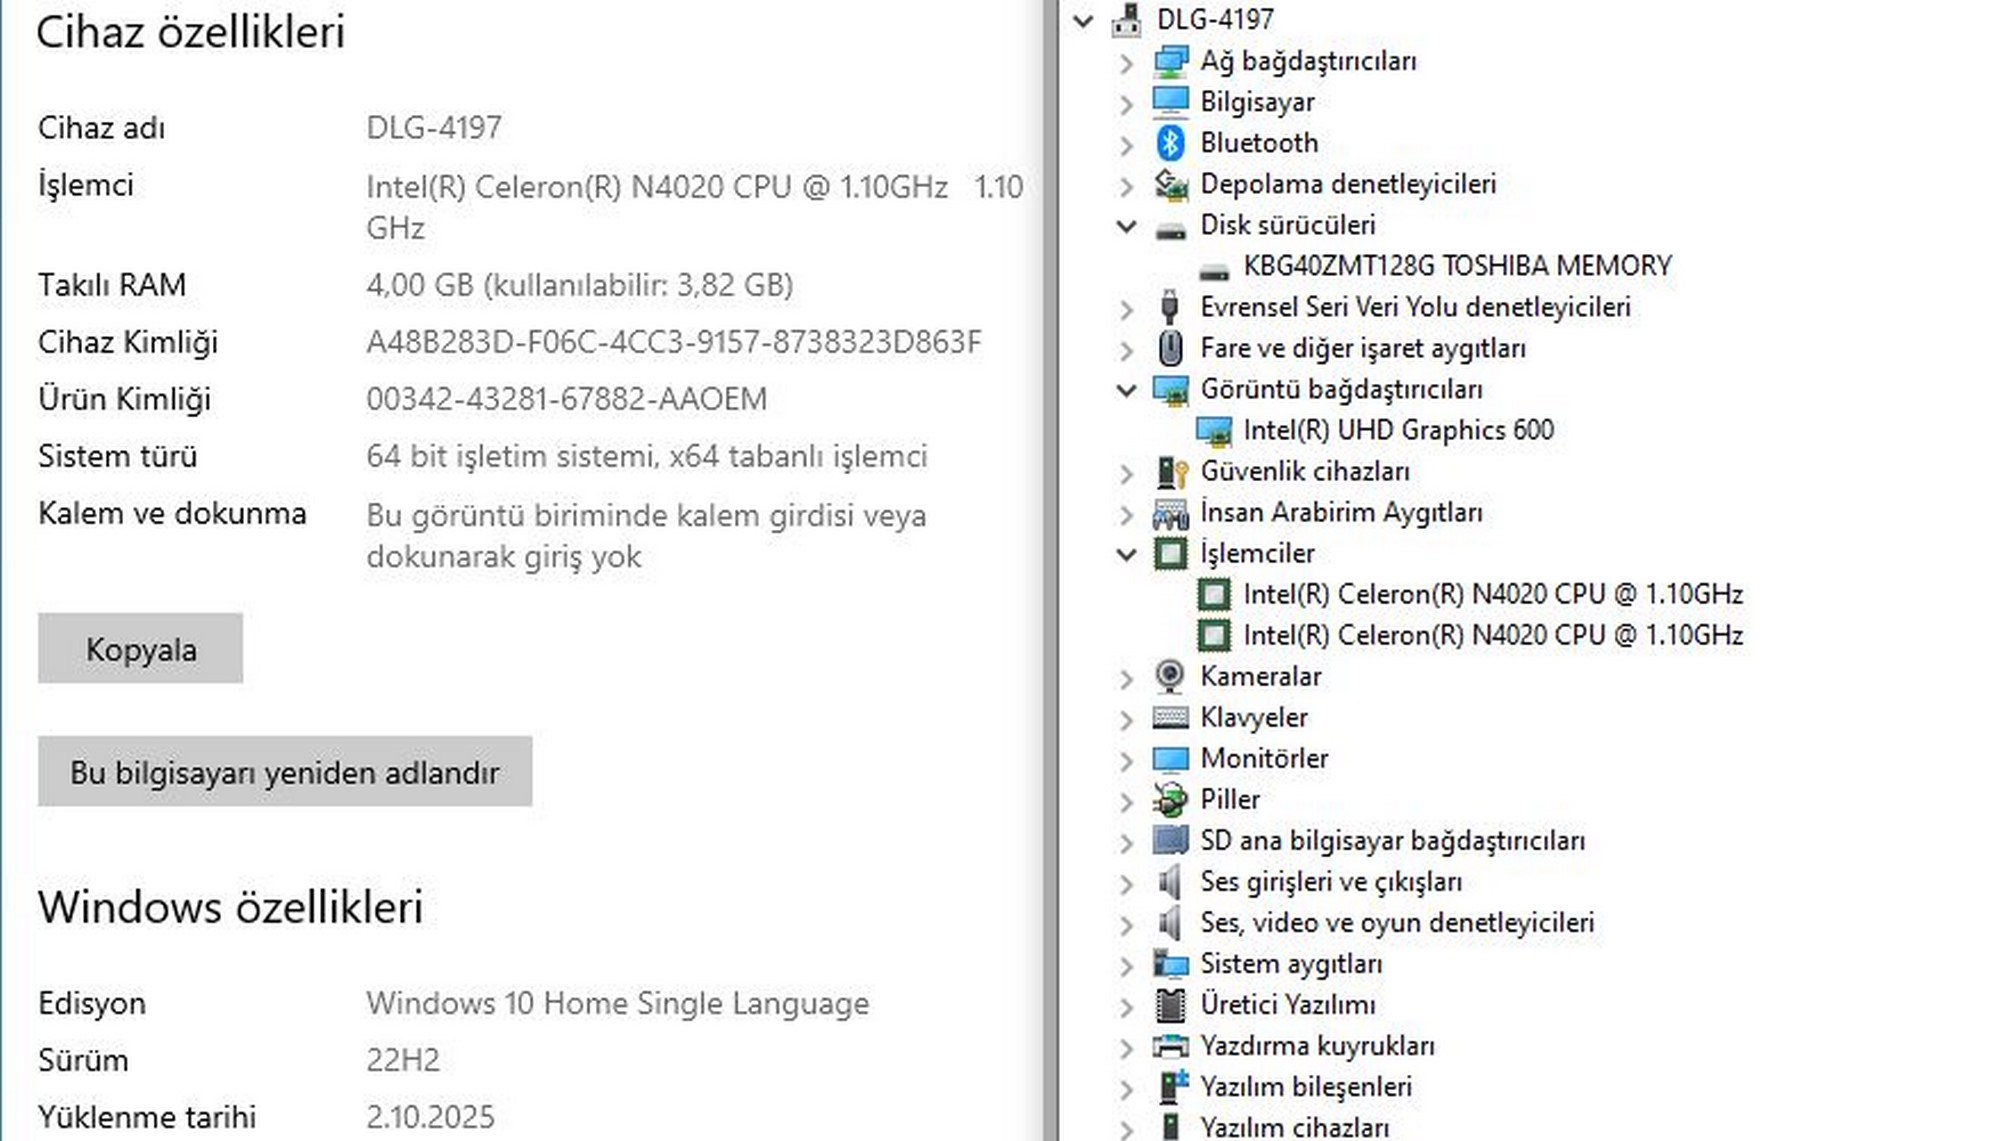The width and height of the screenshot is (2000, 1141).
Task: Collapse the Disk sürücüleri node
Action: pos(1126,226)
